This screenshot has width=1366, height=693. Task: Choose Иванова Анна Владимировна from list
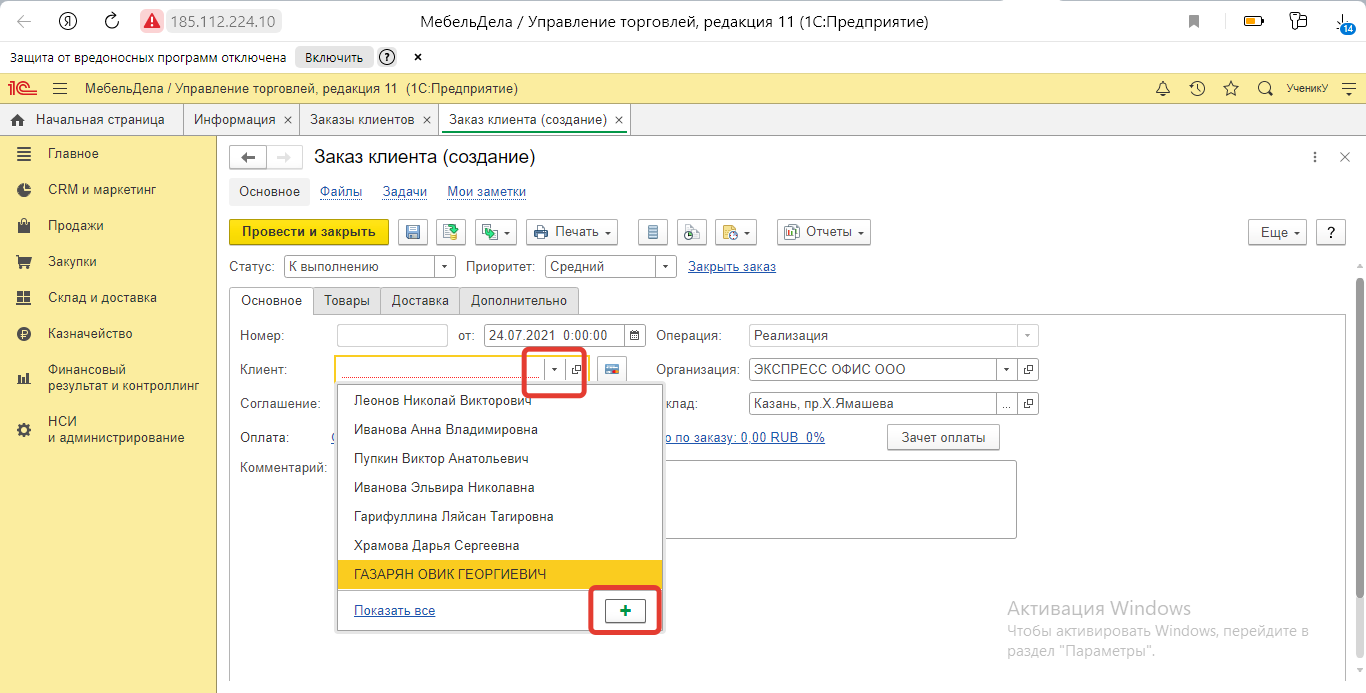coord(500,430)
